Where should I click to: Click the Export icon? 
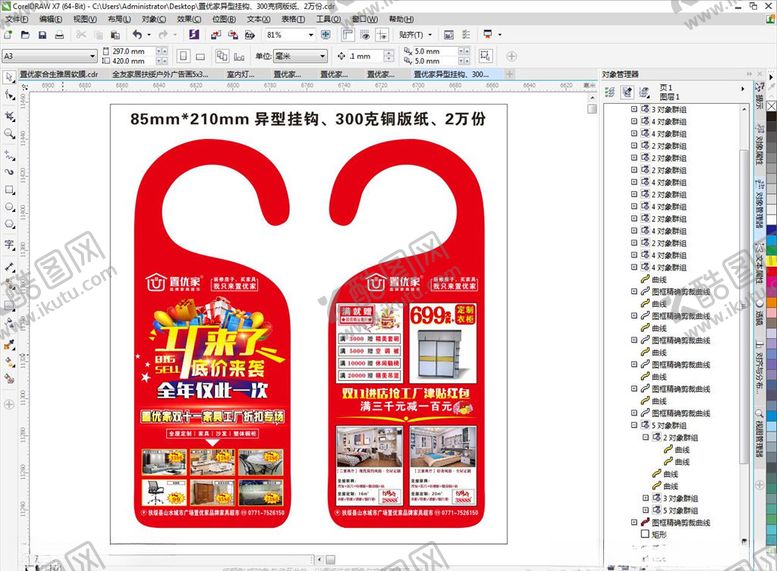[233, 35]
